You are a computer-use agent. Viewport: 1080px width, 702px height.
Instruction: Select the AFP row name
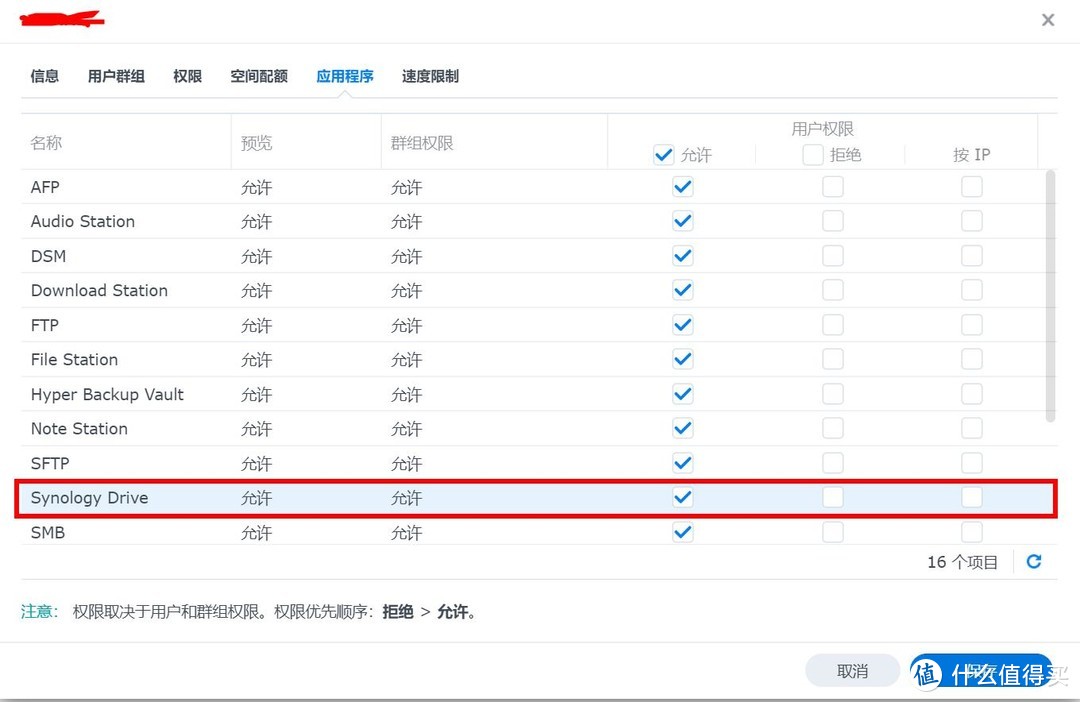pos(45,187)
